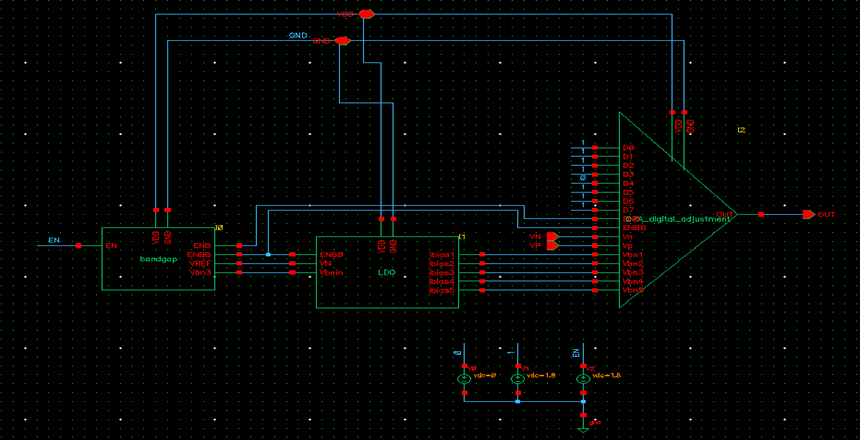860x440 pixels.
Task: Select the blue GND net label
Action: 298,35
